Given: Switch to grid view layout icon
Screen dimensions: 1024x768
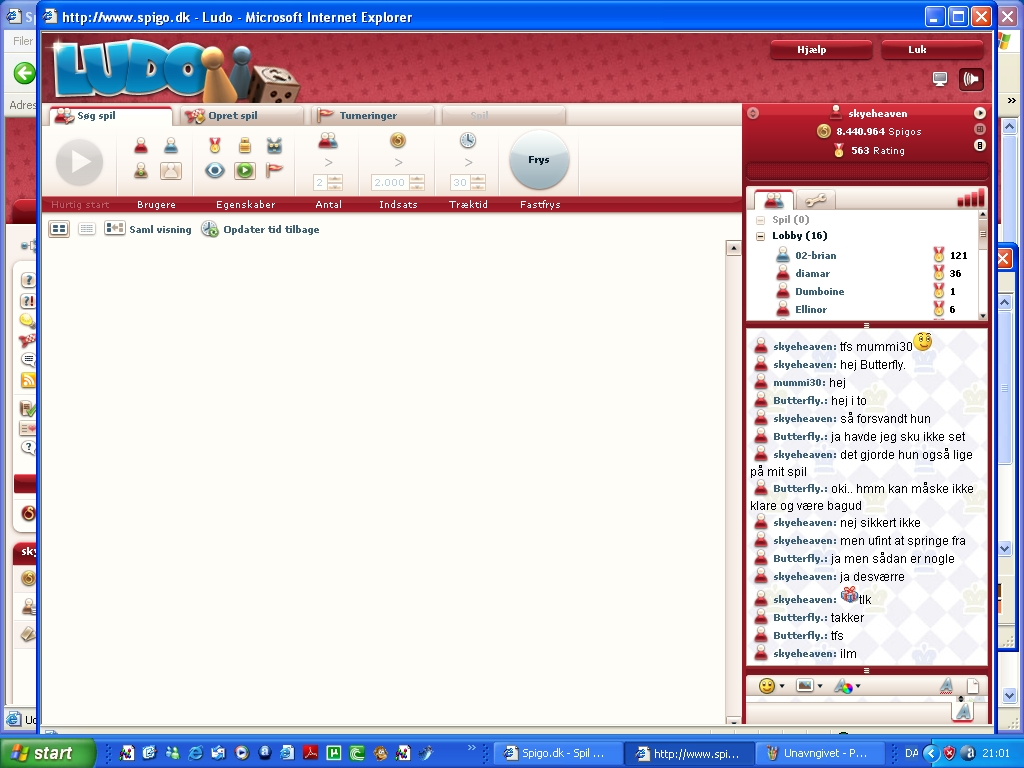Looking at the screenshot, I should (x=60, y=229).
